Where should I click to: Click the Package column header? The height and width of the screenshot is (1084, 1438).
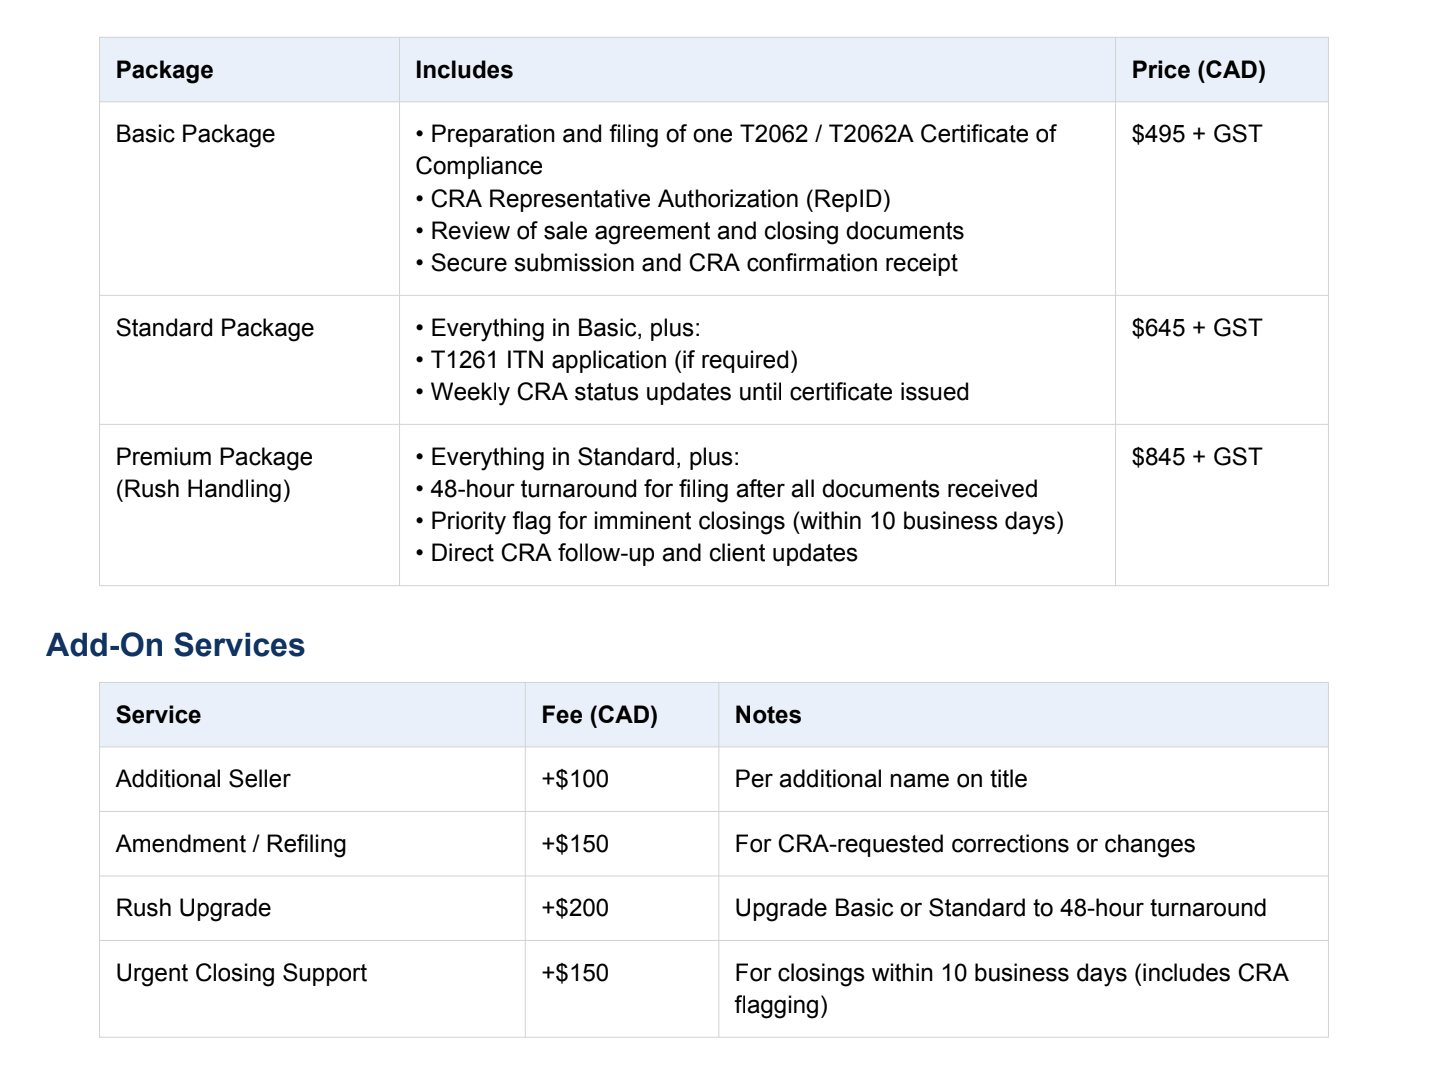(x=164, y=70)
